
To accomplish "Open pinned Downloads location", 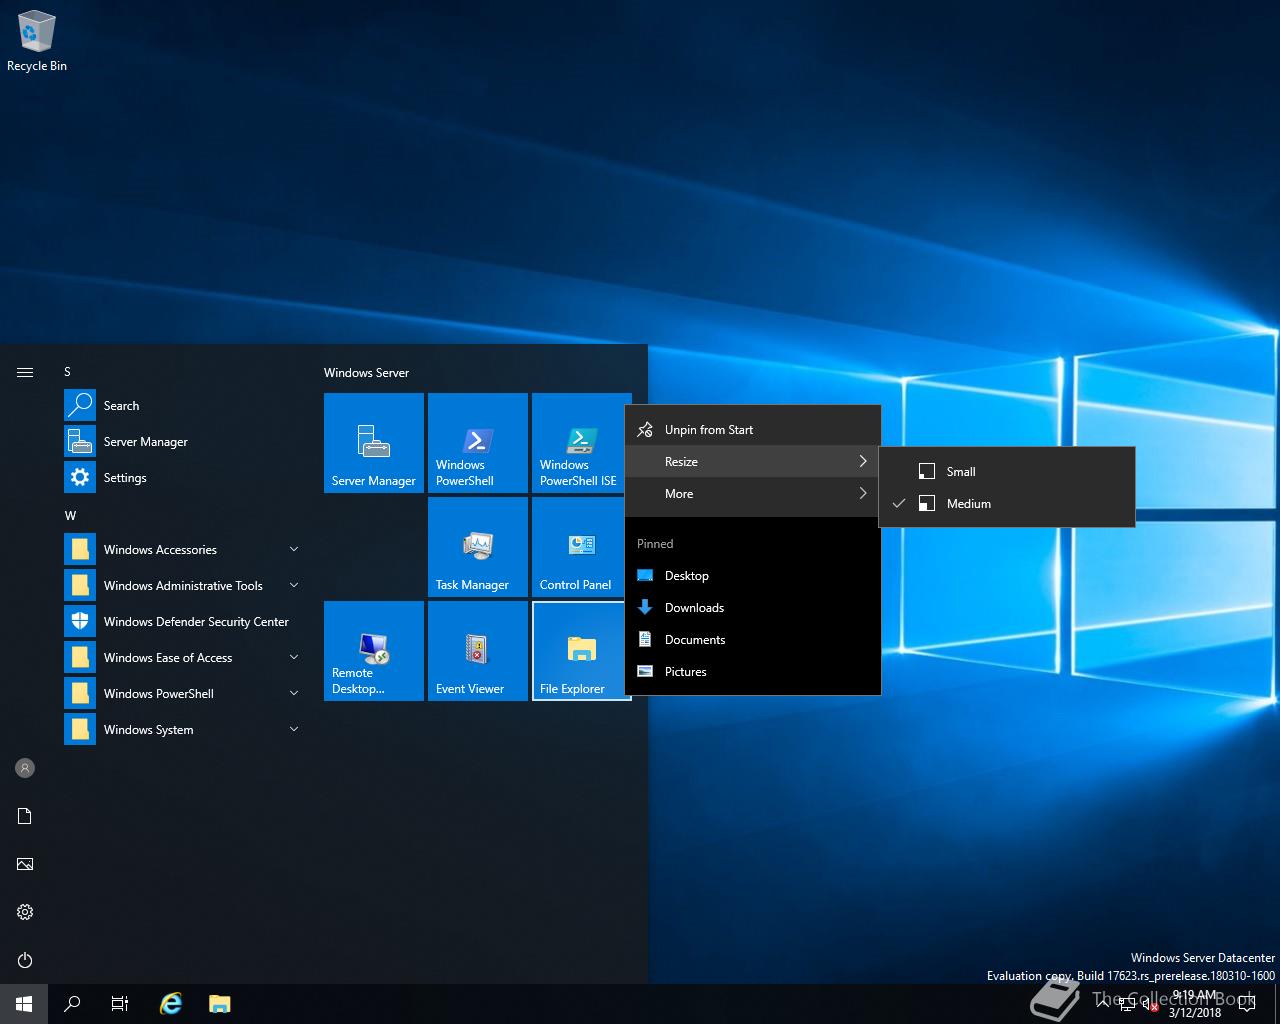I will [x=753, y=607].
